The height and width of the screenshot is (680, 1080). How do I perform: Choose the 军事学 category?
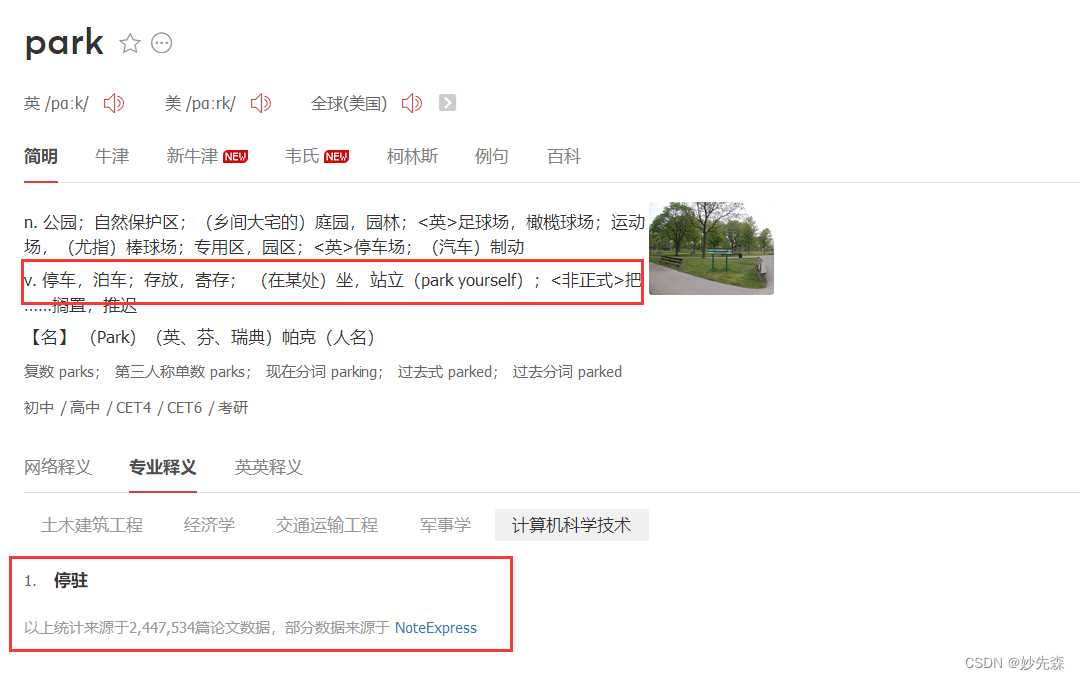tap(446, 525)
